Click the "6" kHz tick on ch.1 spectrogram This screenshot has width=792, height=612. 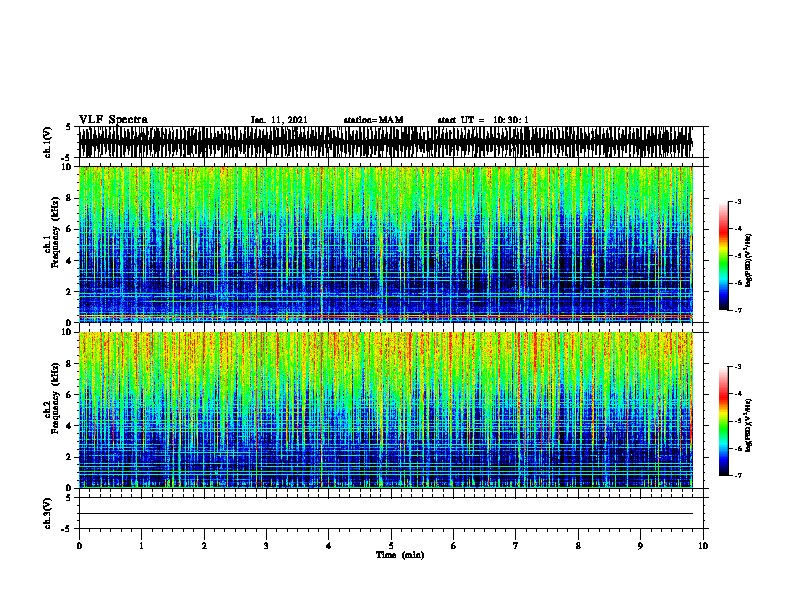(69, 229)
